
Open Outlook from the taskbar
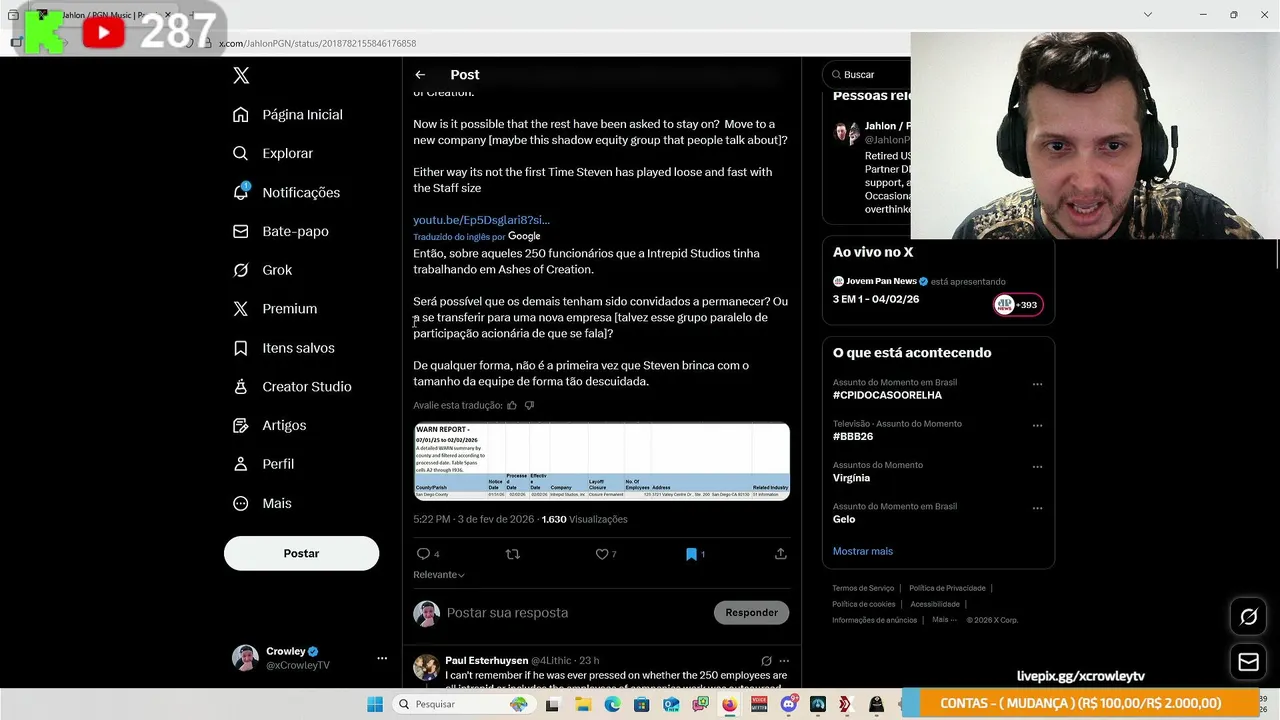pyautogui.click(x=671, y=704)
